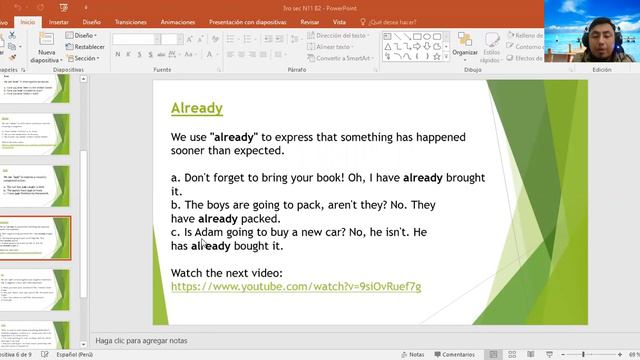640x360 pixels.
Task: Click Restablecer slide button
Action: click(85, 47)
